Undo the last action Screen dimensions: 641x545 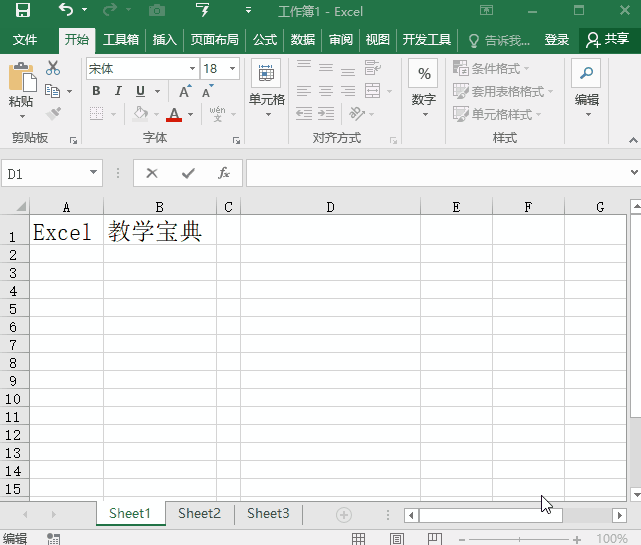(66, 9)
